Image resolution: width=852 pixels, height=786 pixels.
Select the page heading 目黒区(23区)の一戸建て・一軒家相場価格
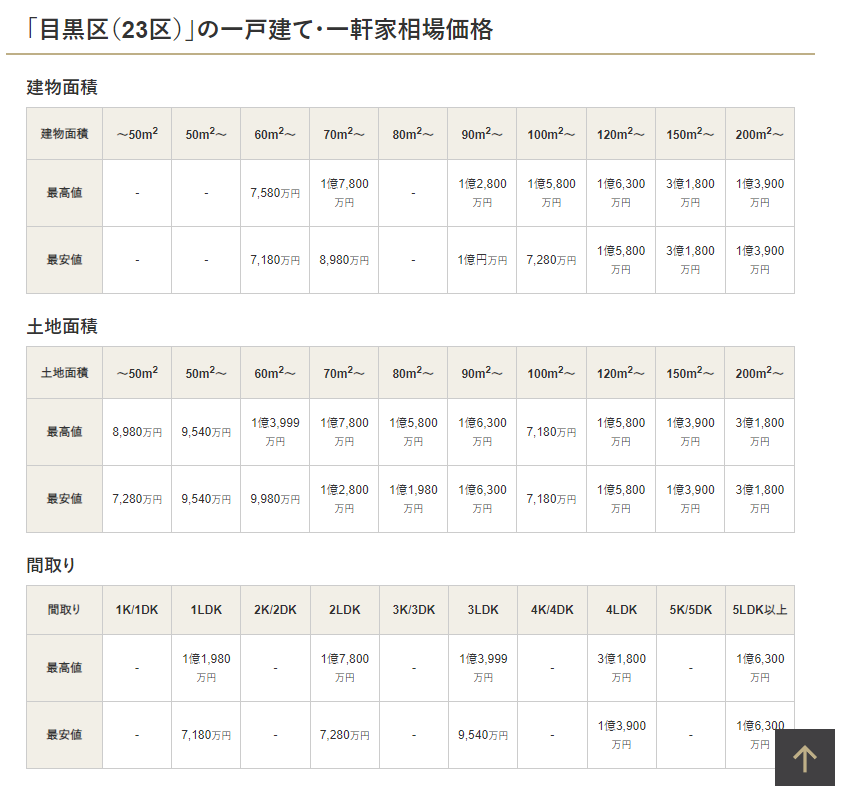click(260, 29)
